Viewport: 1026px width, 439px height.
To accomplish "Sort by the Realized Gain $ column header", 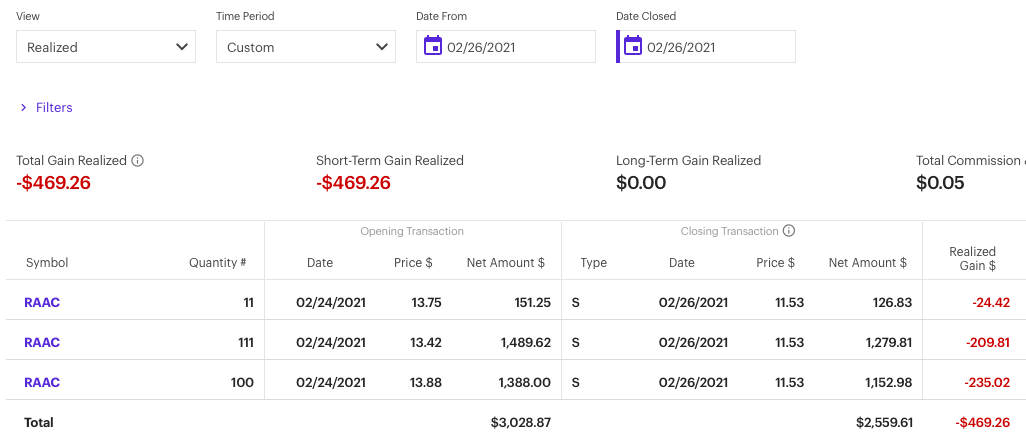I will coord(972,259).
